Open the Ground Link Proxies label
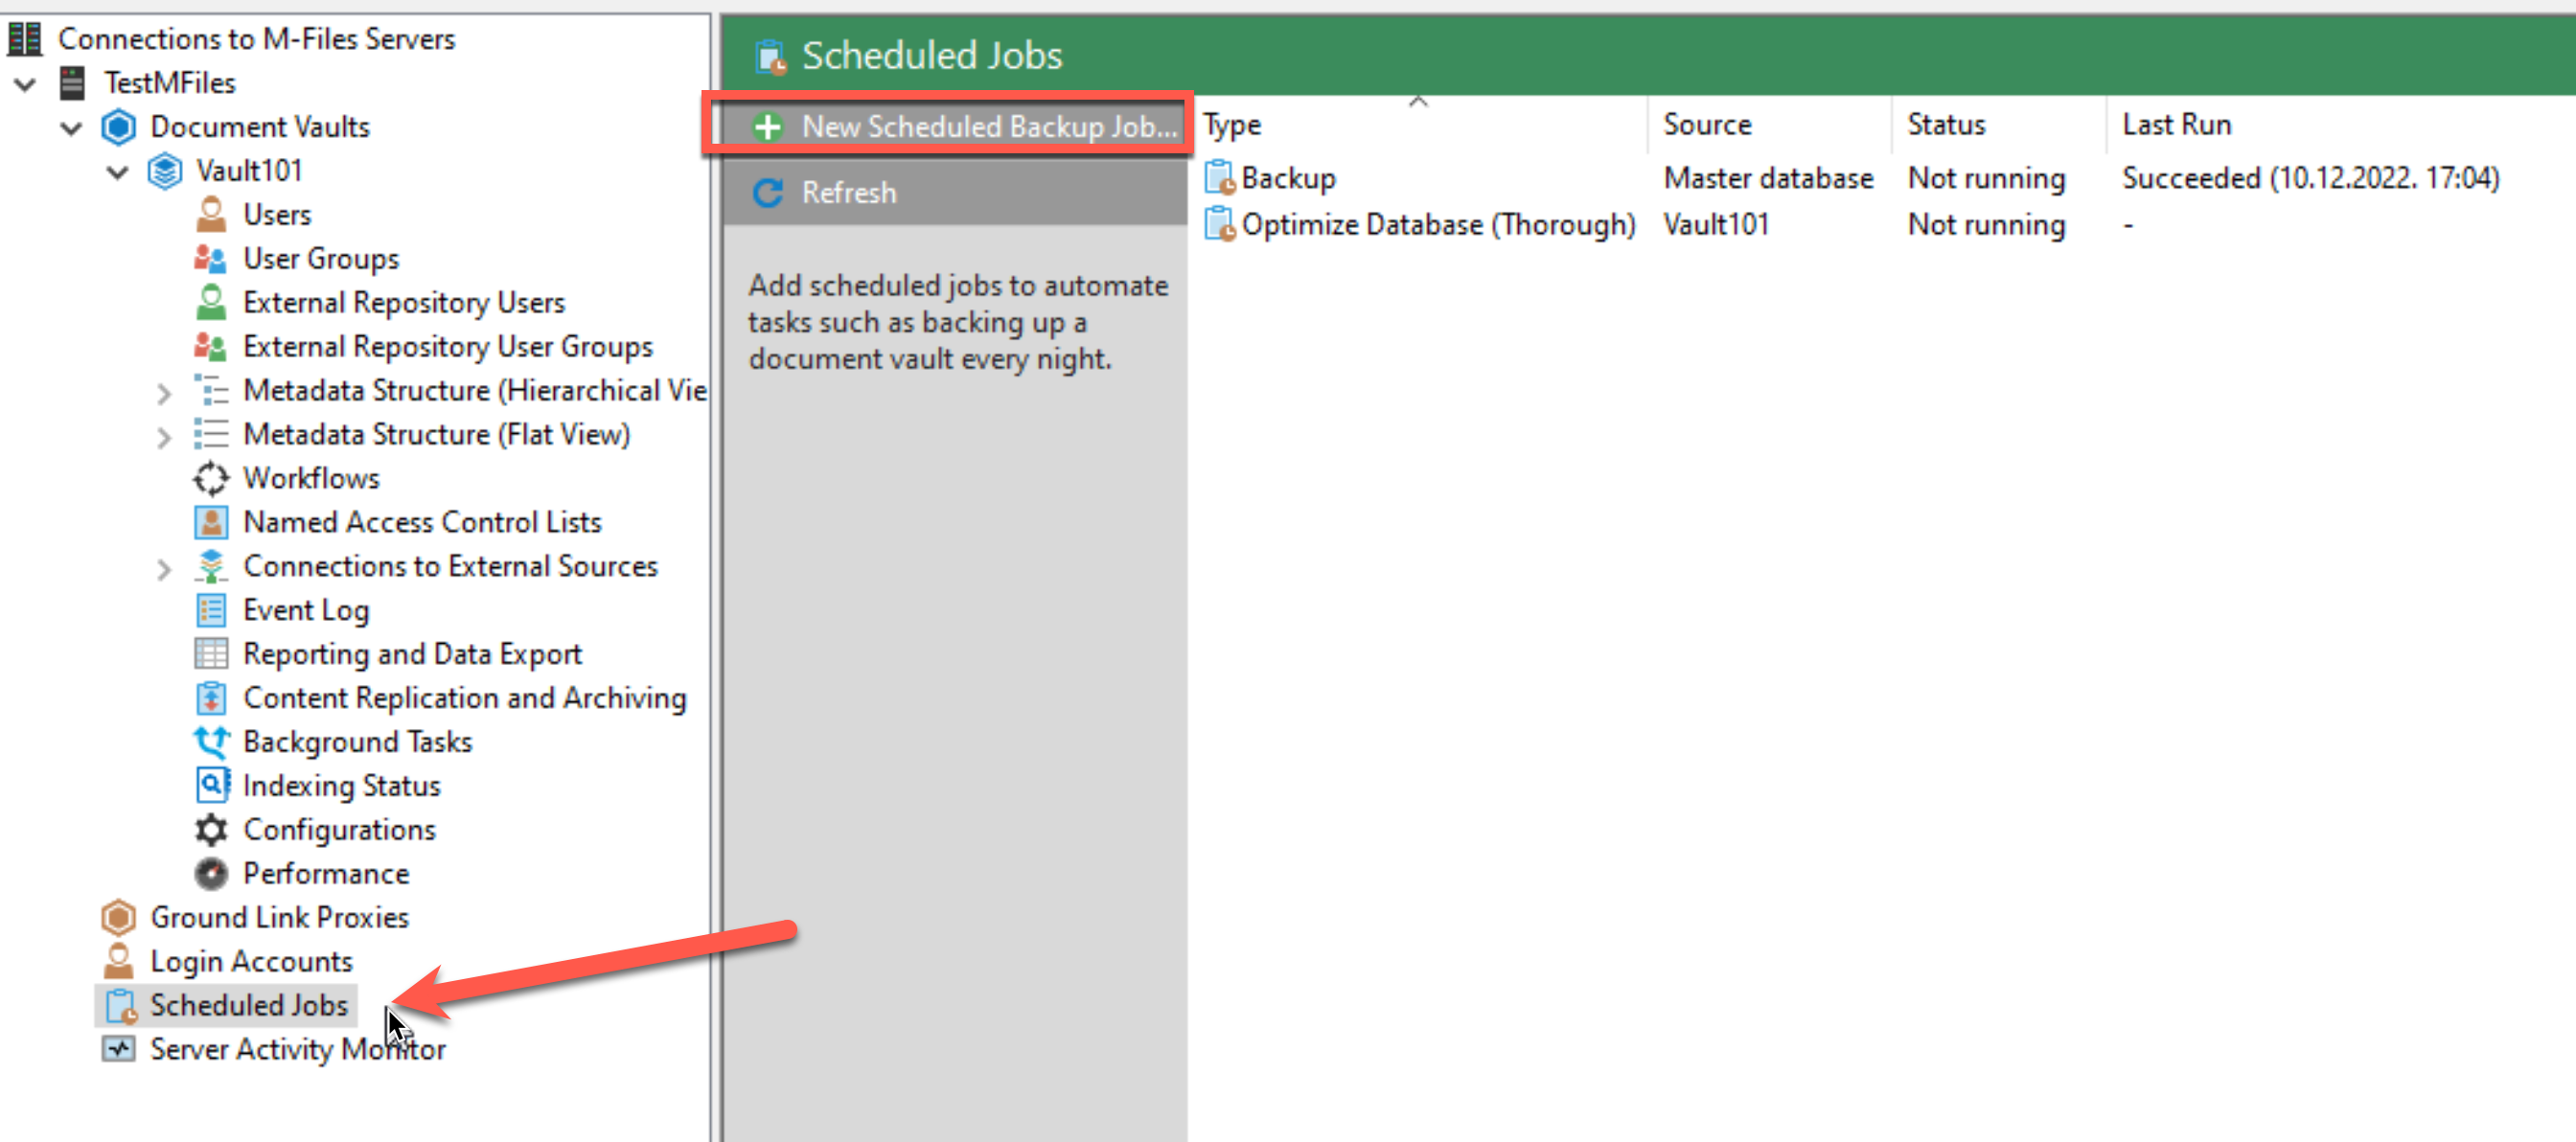 coord(279,917)
